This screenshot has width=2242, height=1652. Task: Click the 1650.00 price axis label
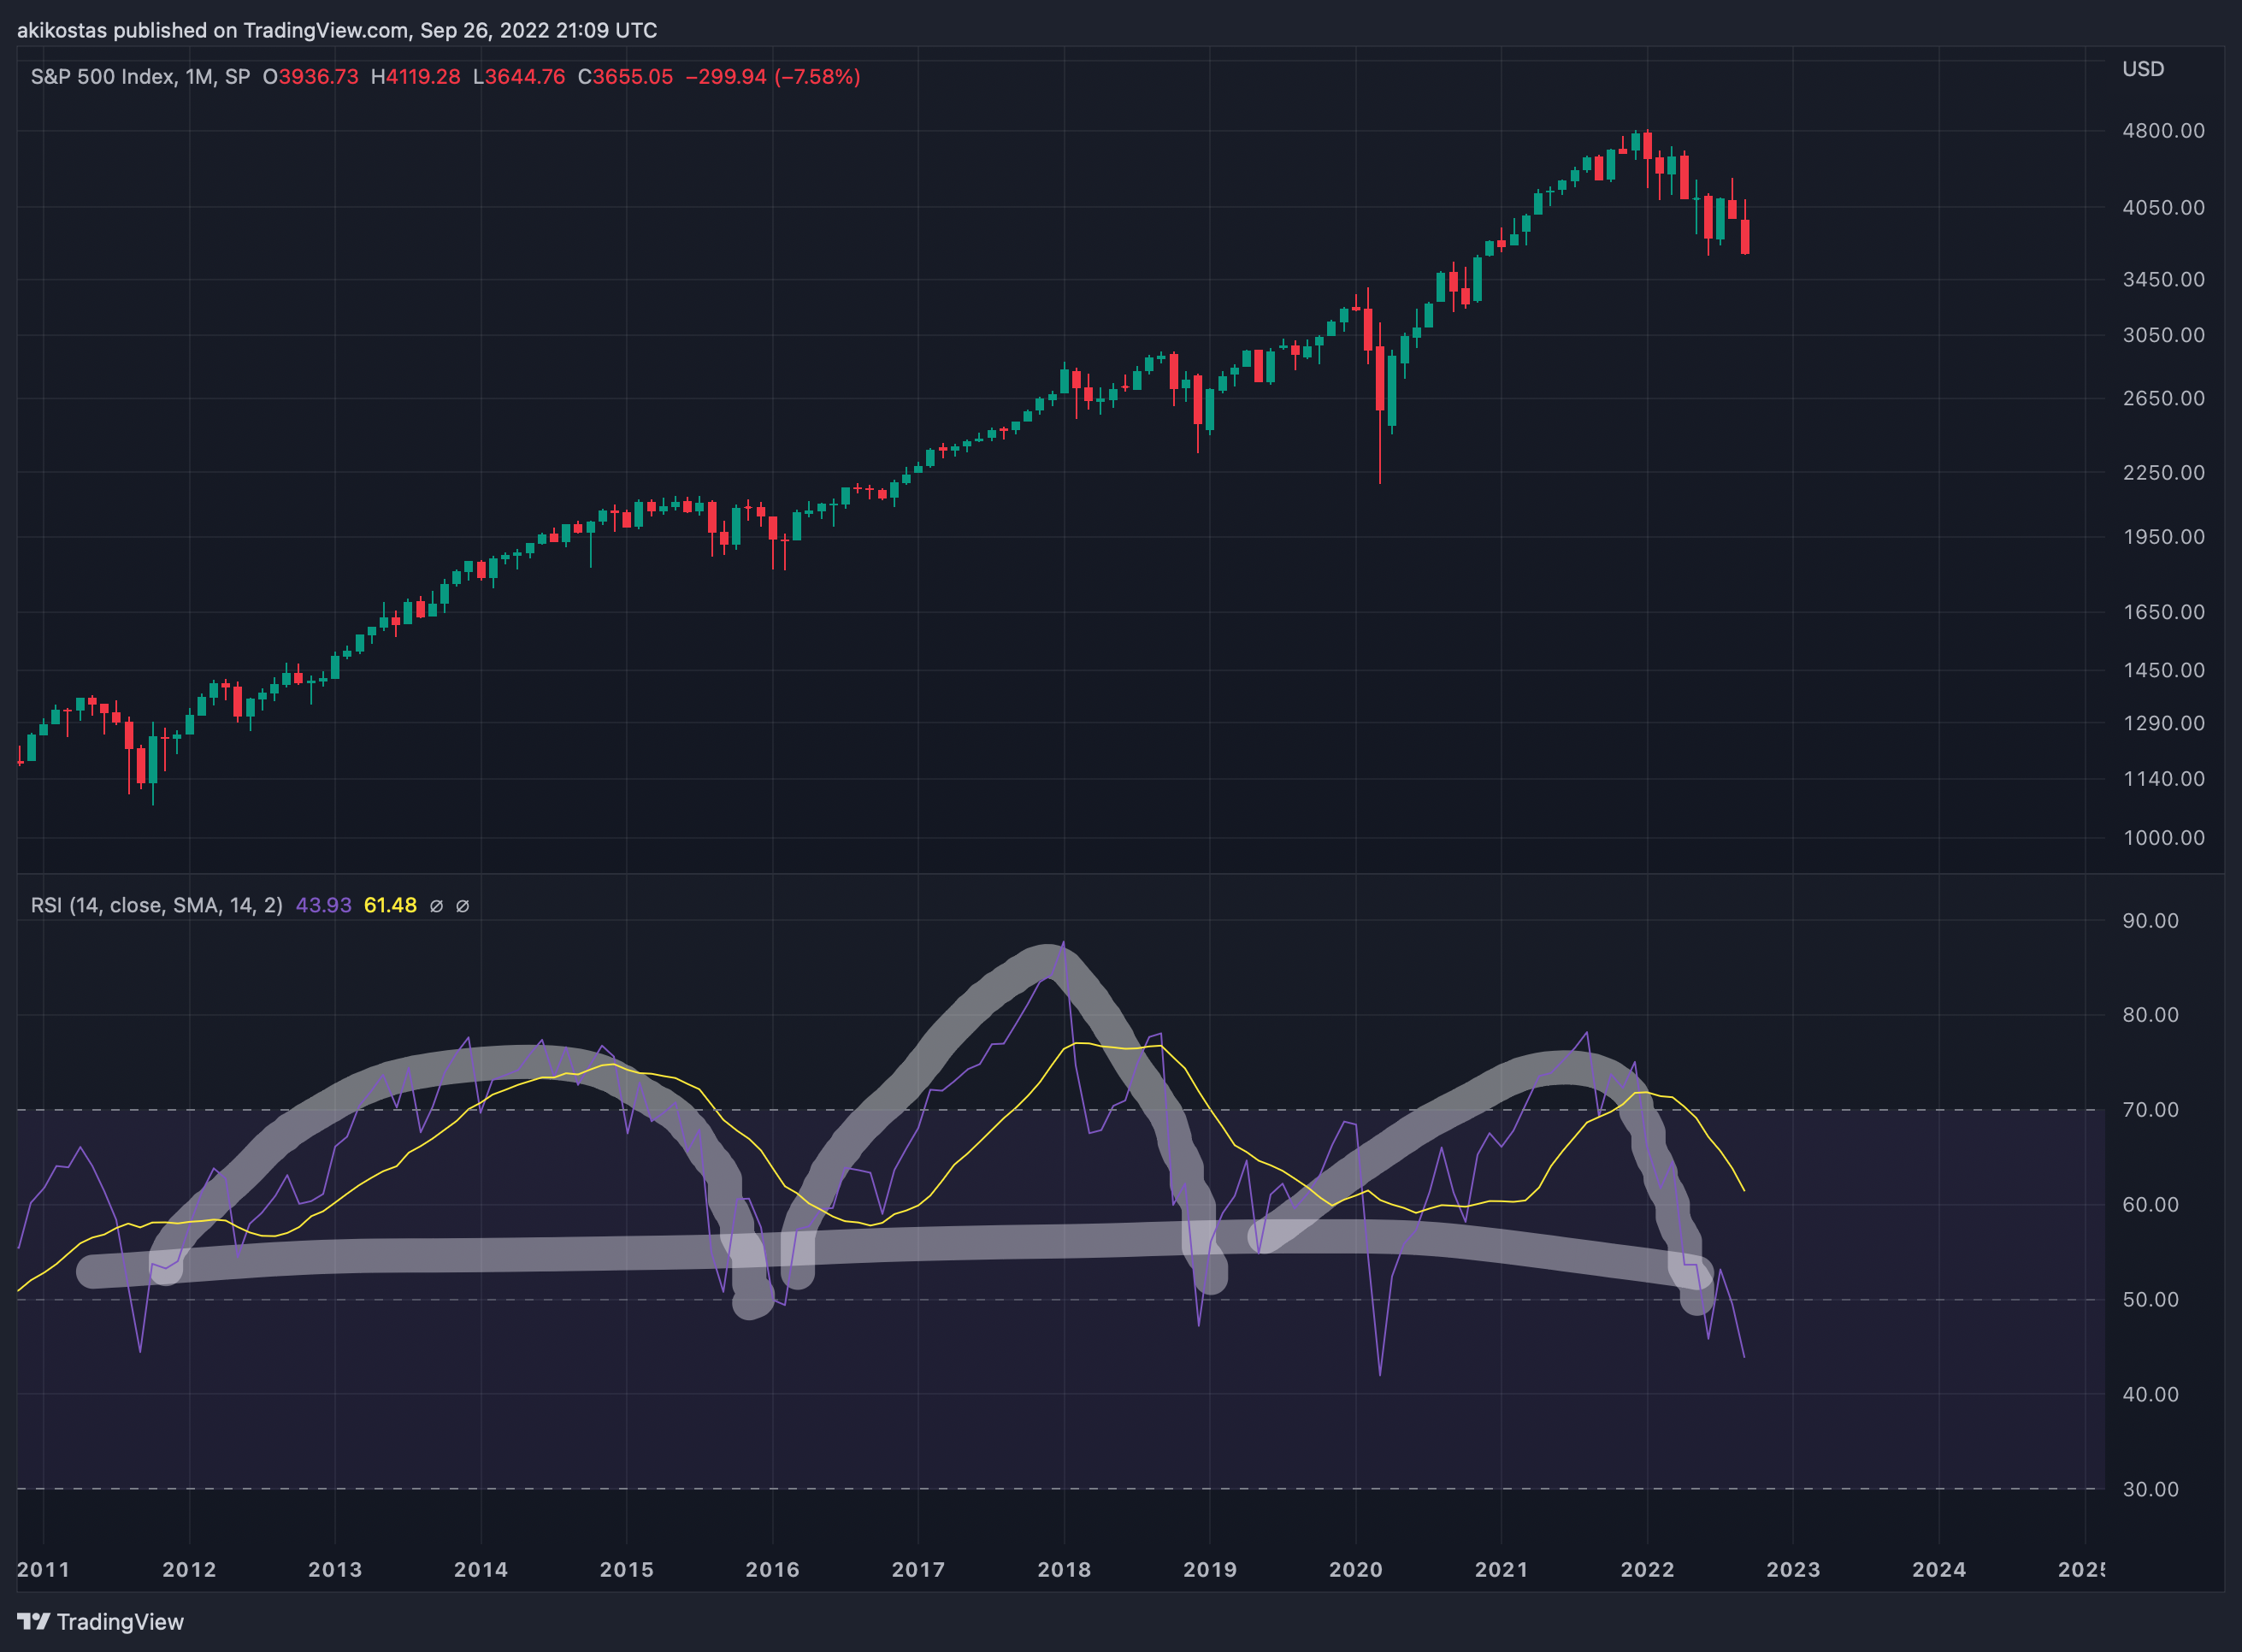[x=2163, y=612]
